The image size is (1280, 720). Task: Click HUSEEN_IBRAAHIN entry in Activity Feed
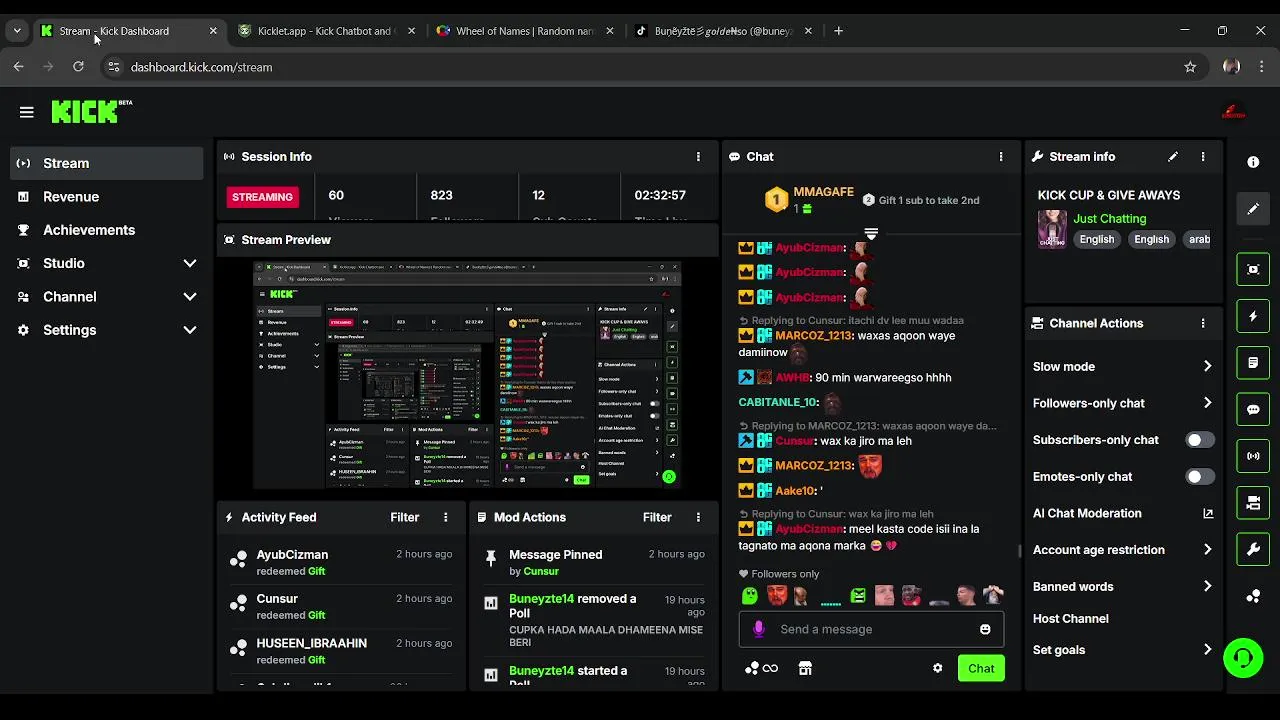[x=342, y=651]
